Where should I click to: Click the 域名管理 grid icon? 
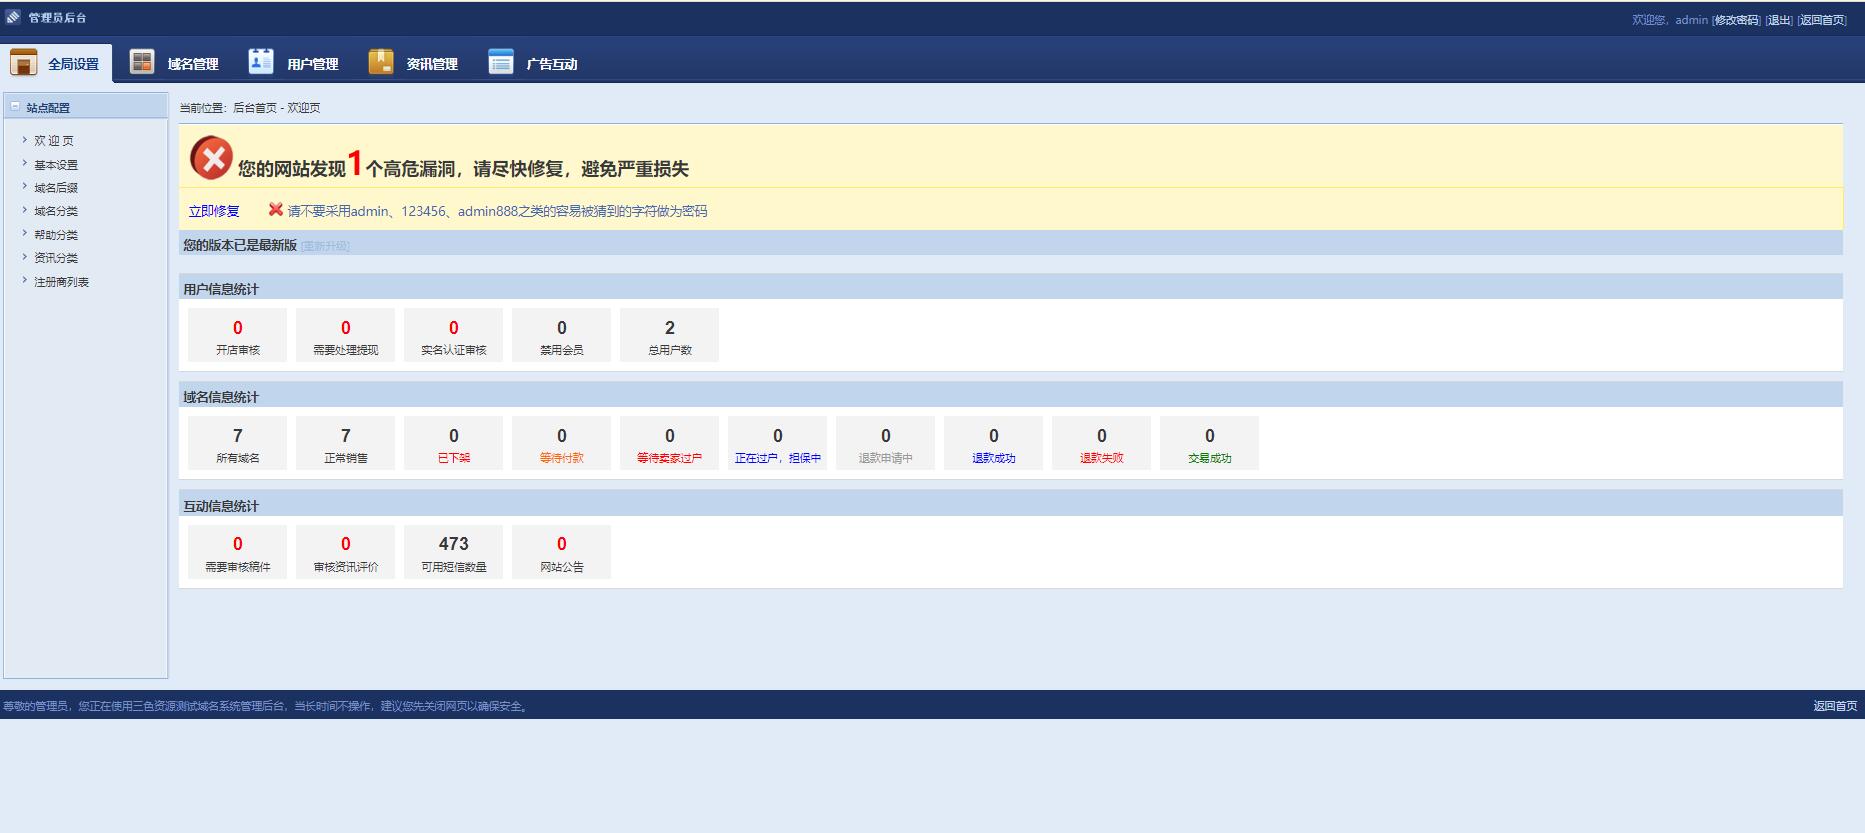tap(142, 62)
